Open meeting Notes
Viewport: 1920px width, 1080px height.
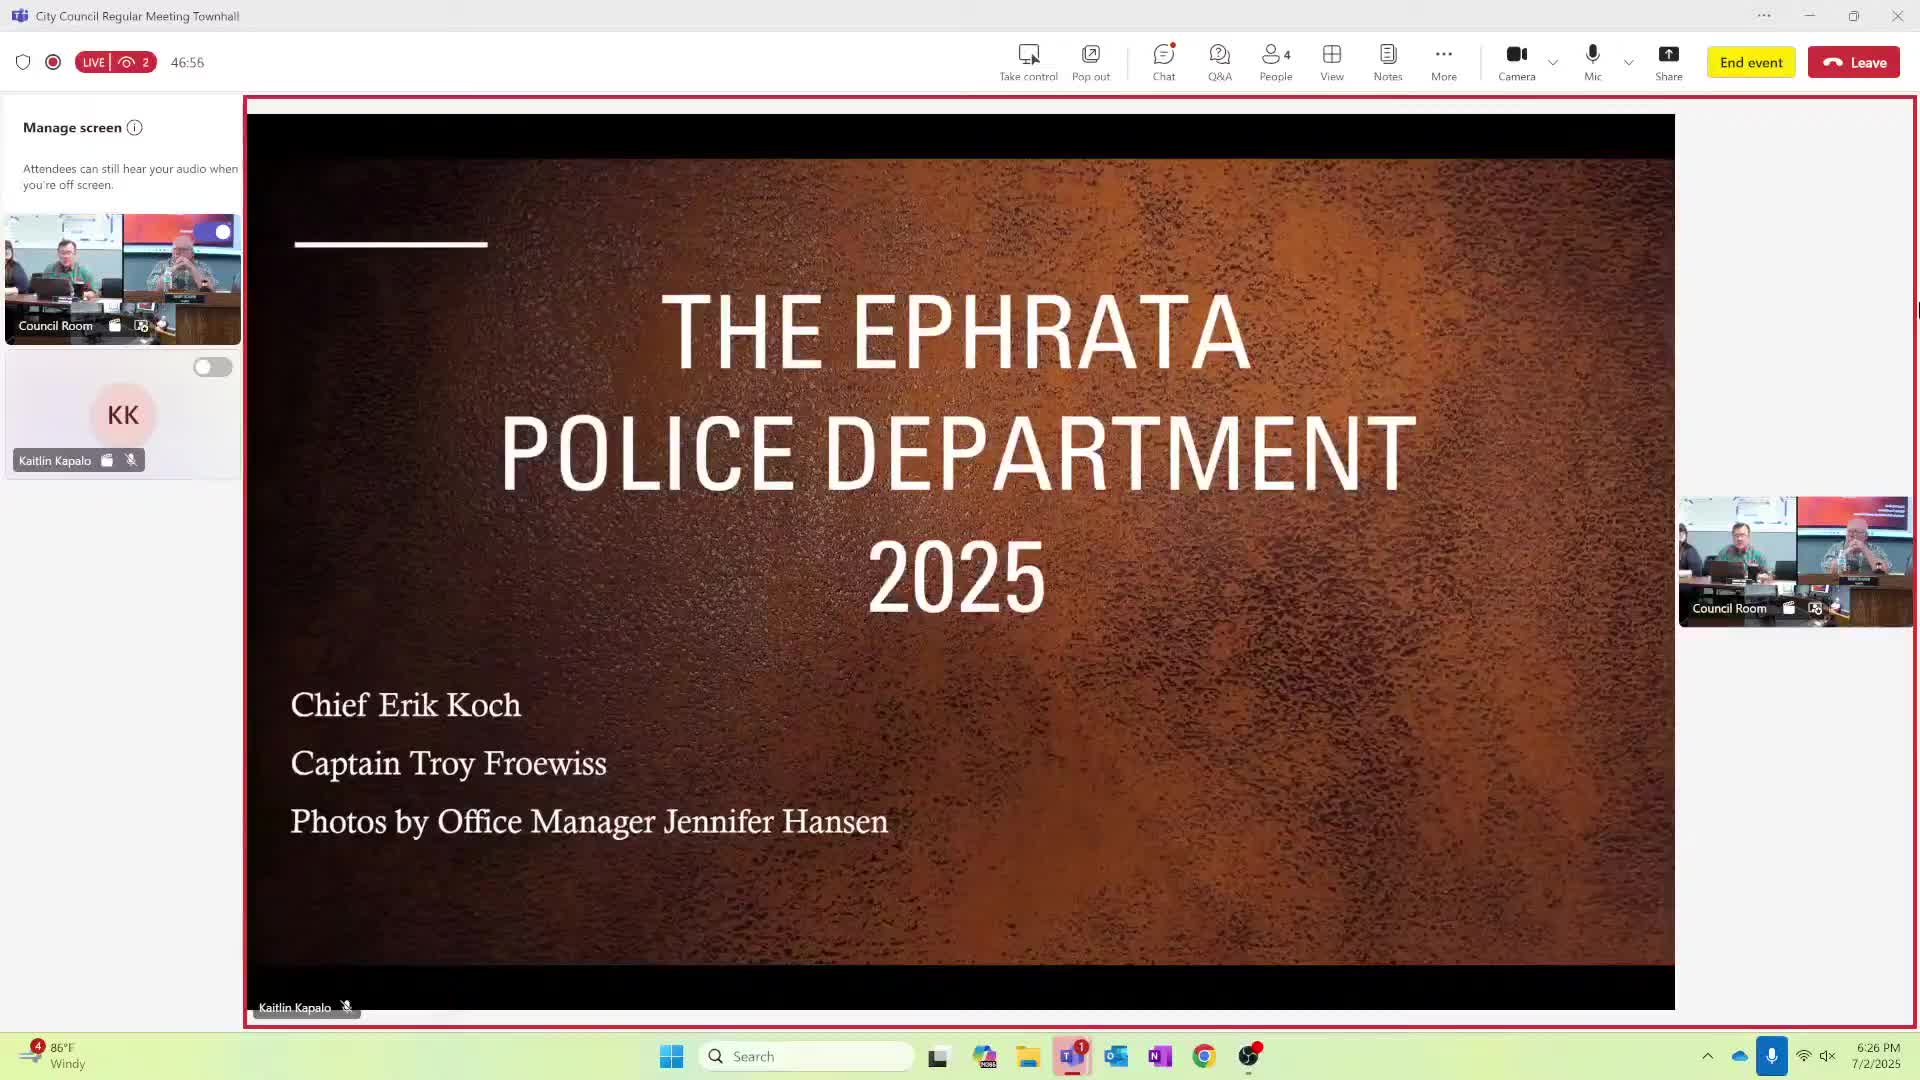tap(1387, 62)
